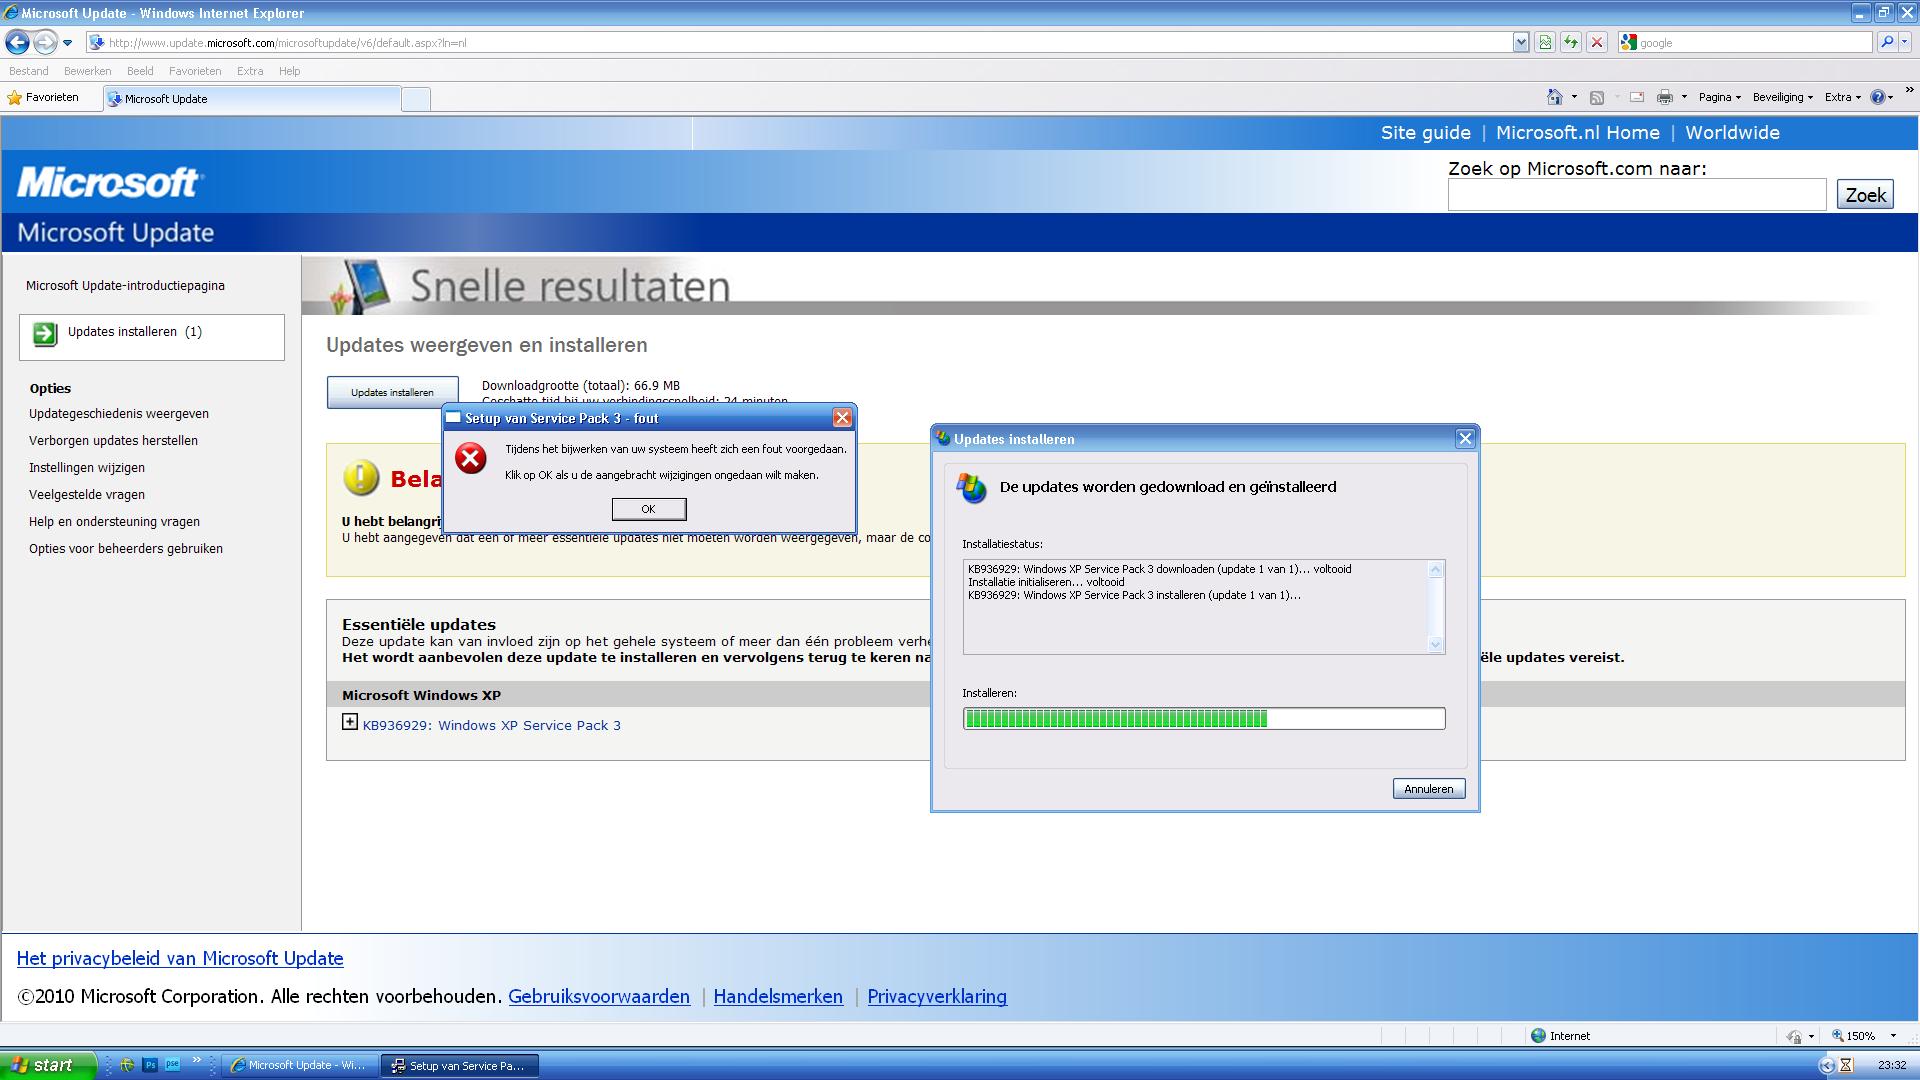Image resolution: width=1920 pixels, height=1080 pixels.
Task: Stop page loading with the red X icon
Action: [x=1597, y=42]
